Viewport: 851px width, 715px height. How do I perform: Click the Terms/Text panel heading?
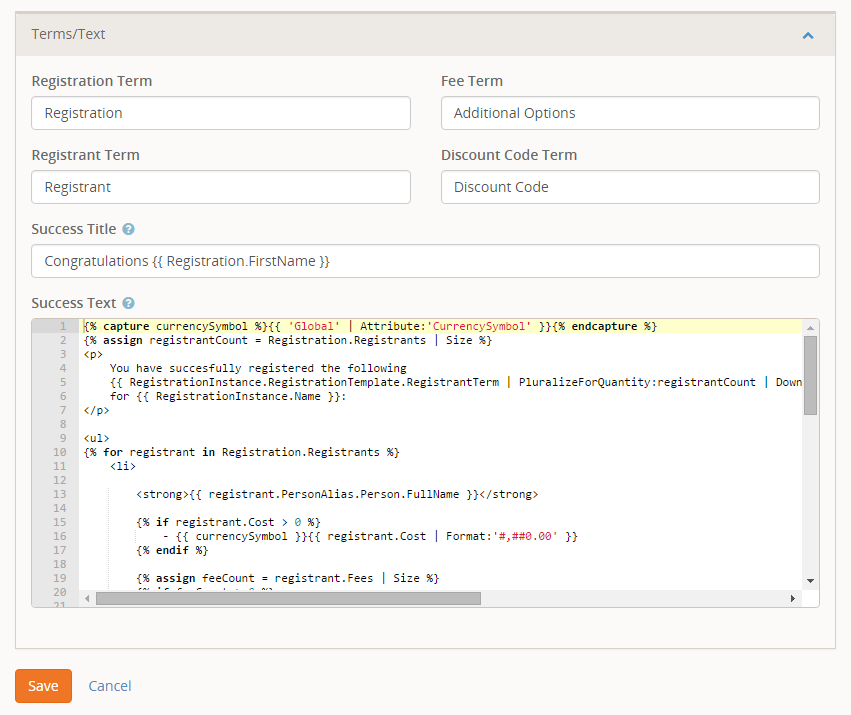69,34
